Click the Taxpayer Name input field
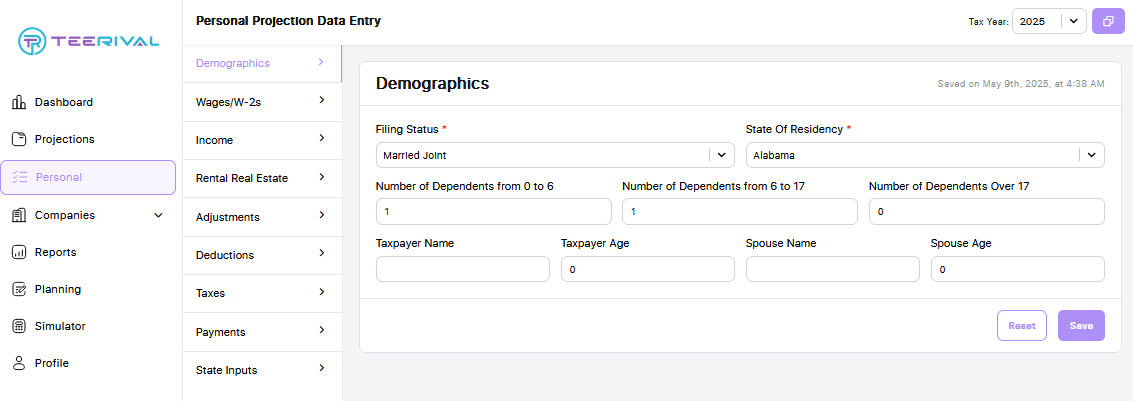 [462, 270]
